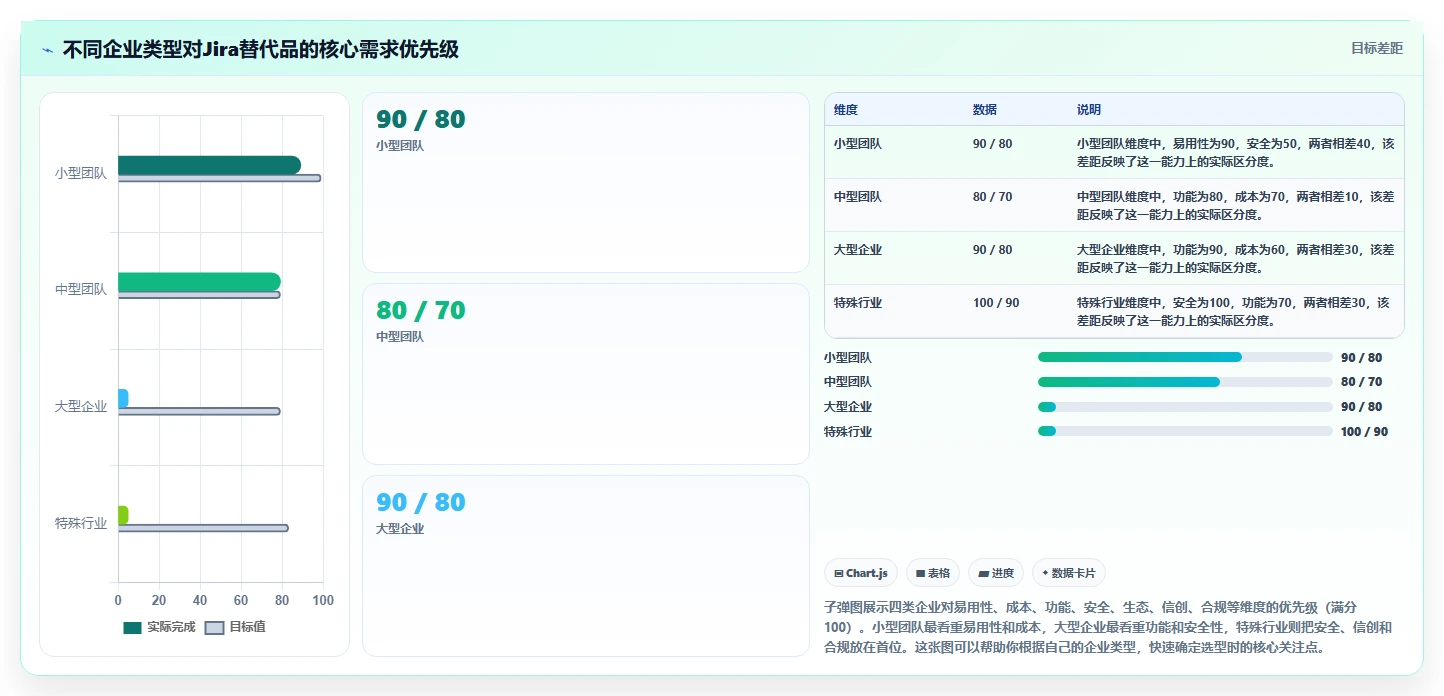Screen dimensions: 1444x696
Task: Click the 子弹图展示 summary paragraph
Action: pos(1108,627)
